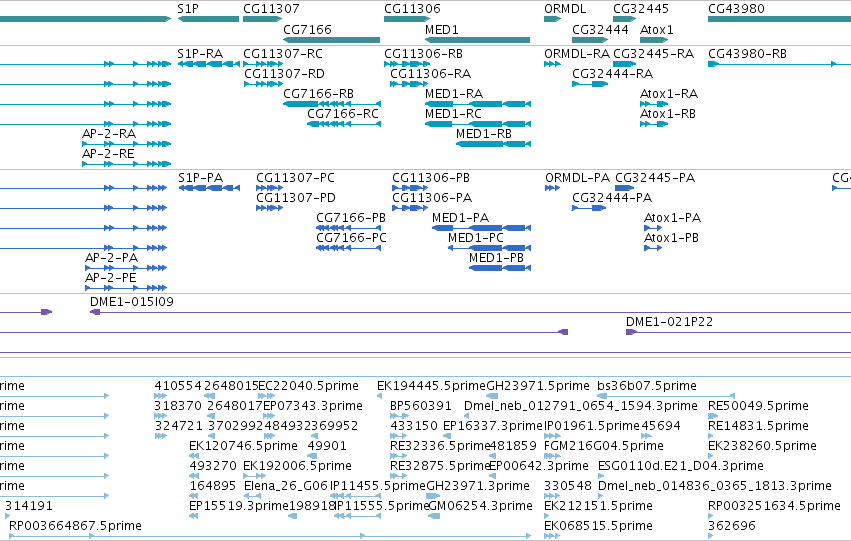
Task: Click the CG11307 gene label
Action: 271,9
